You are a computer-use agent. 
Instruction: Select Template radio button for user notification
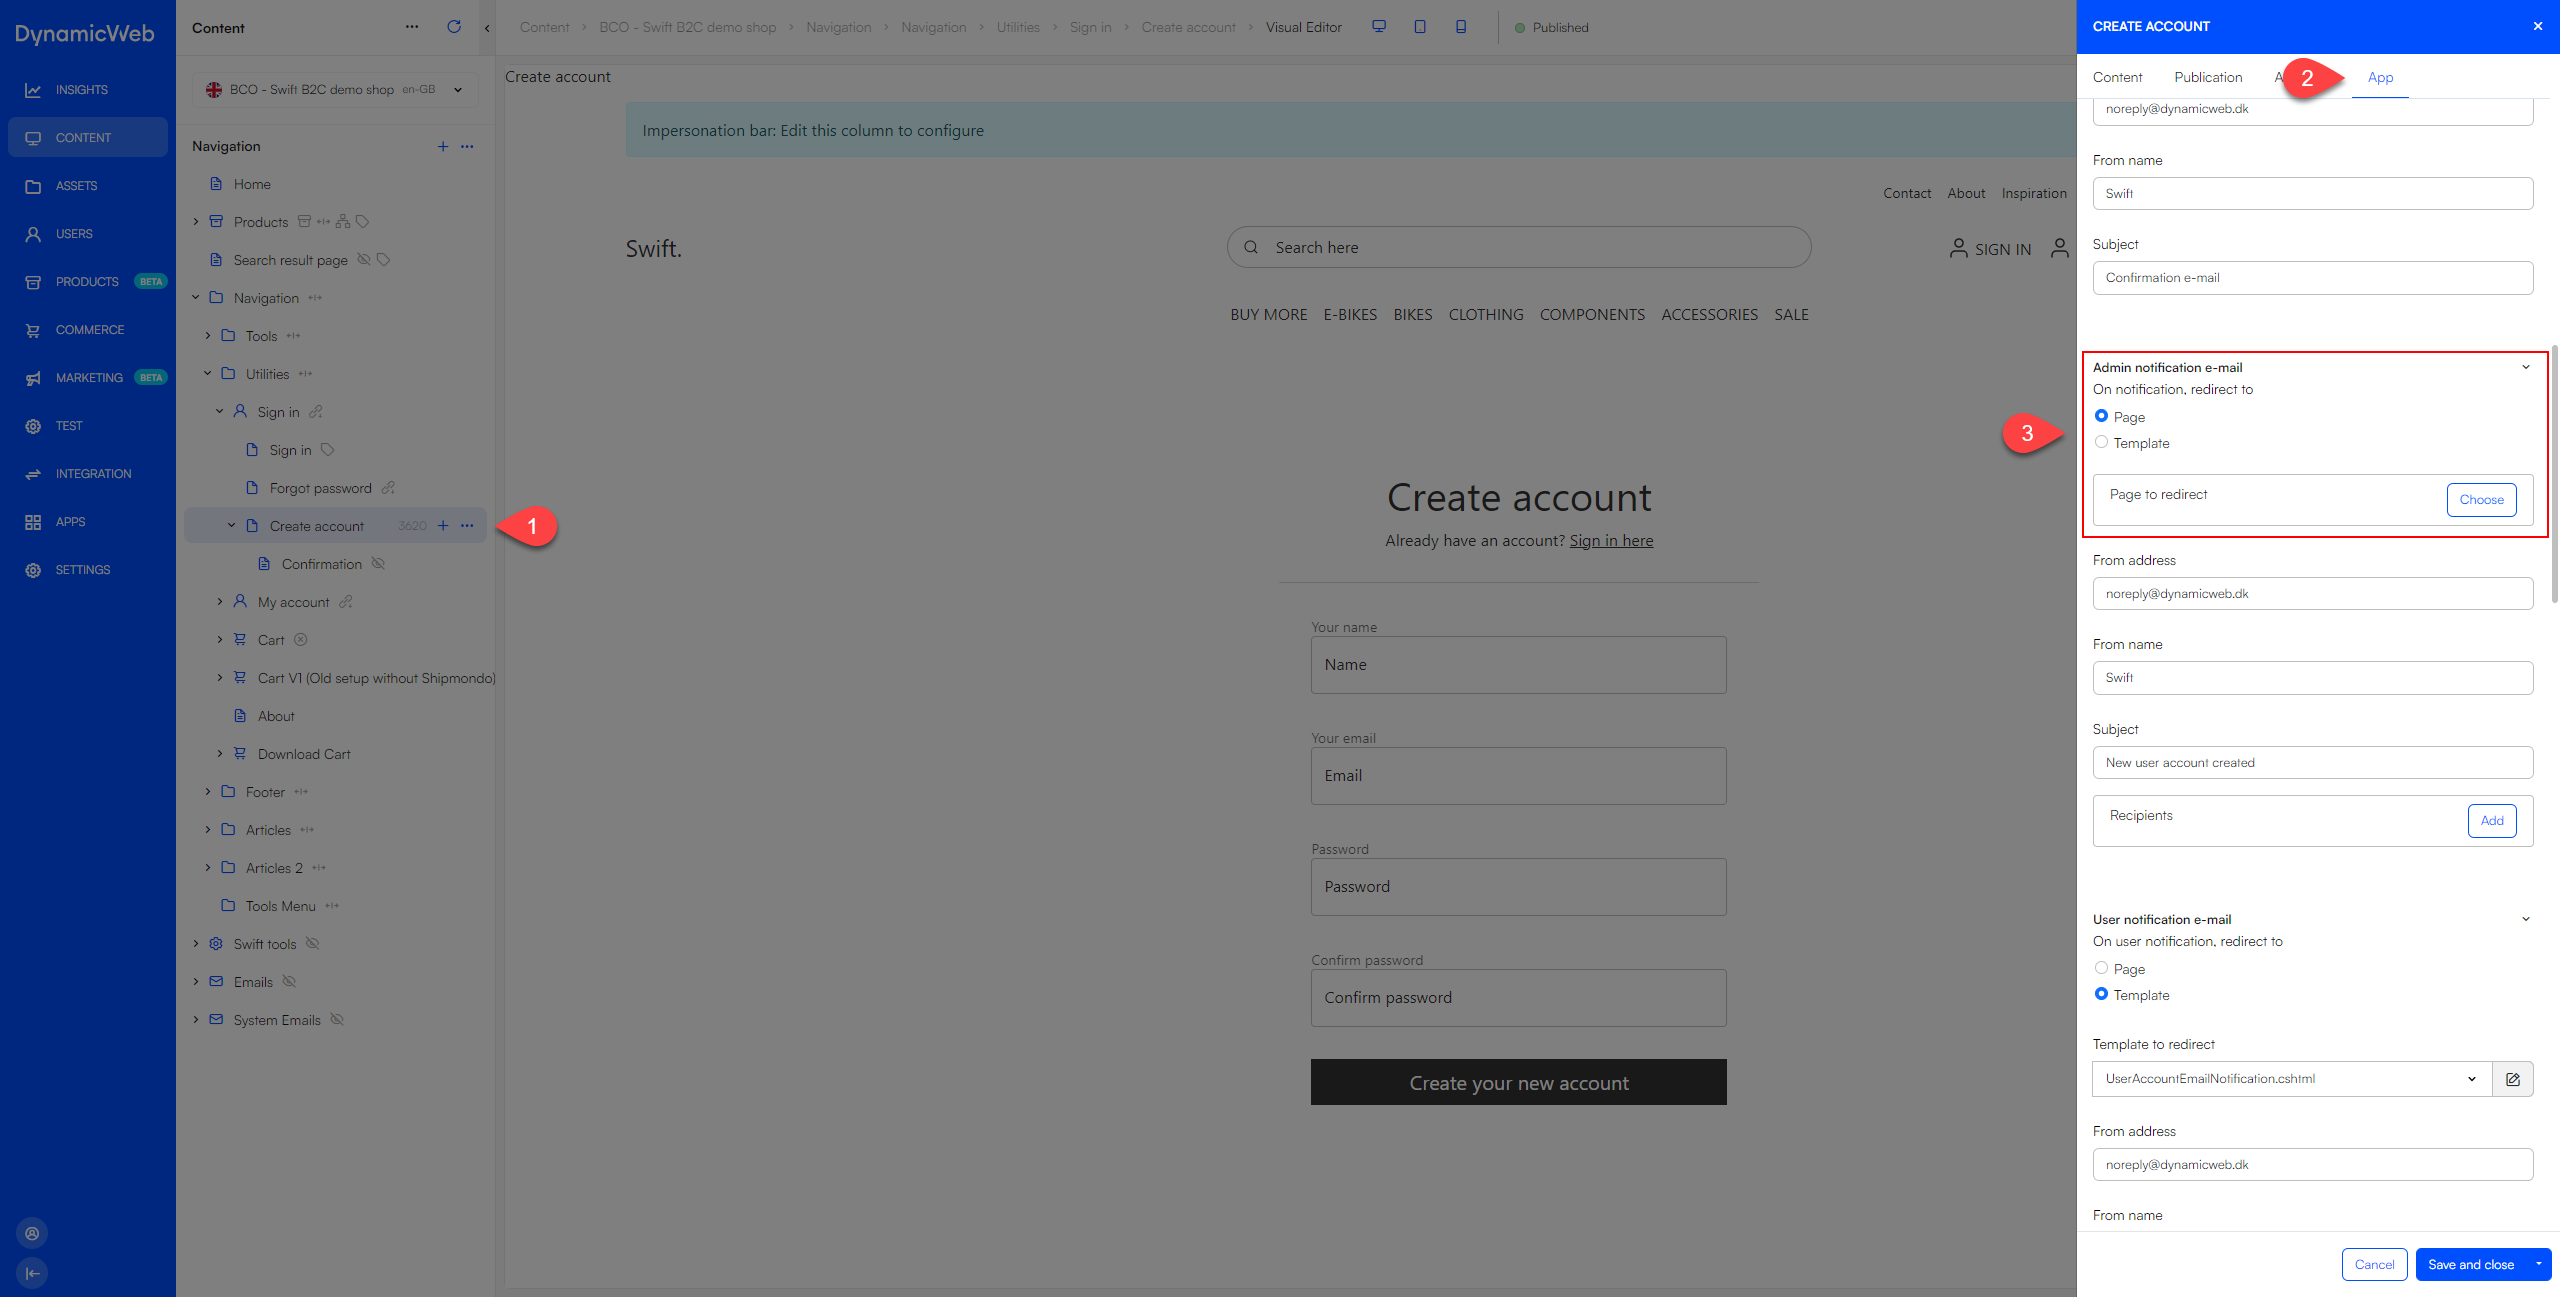click(2102, 994)
